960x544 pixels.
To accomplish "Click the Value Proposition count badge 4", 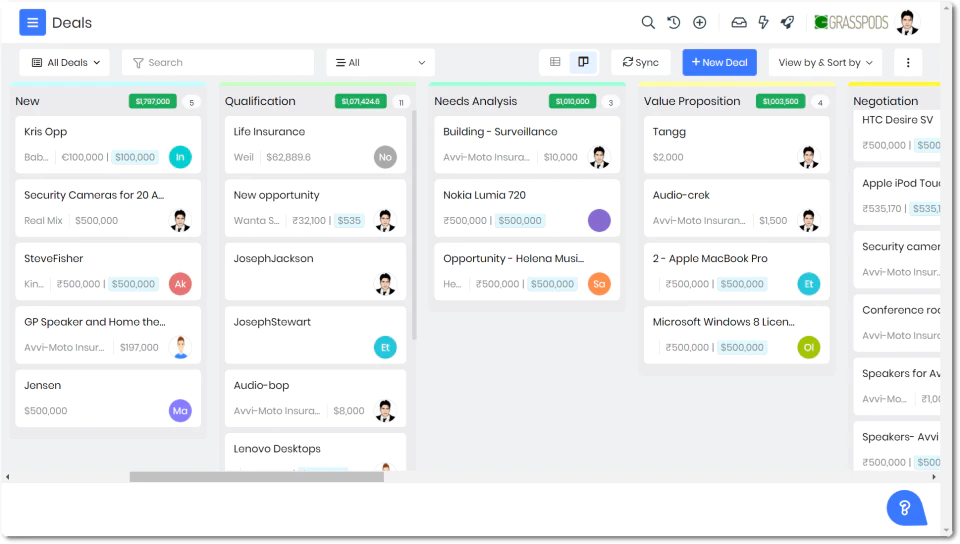I will point(820,102).
